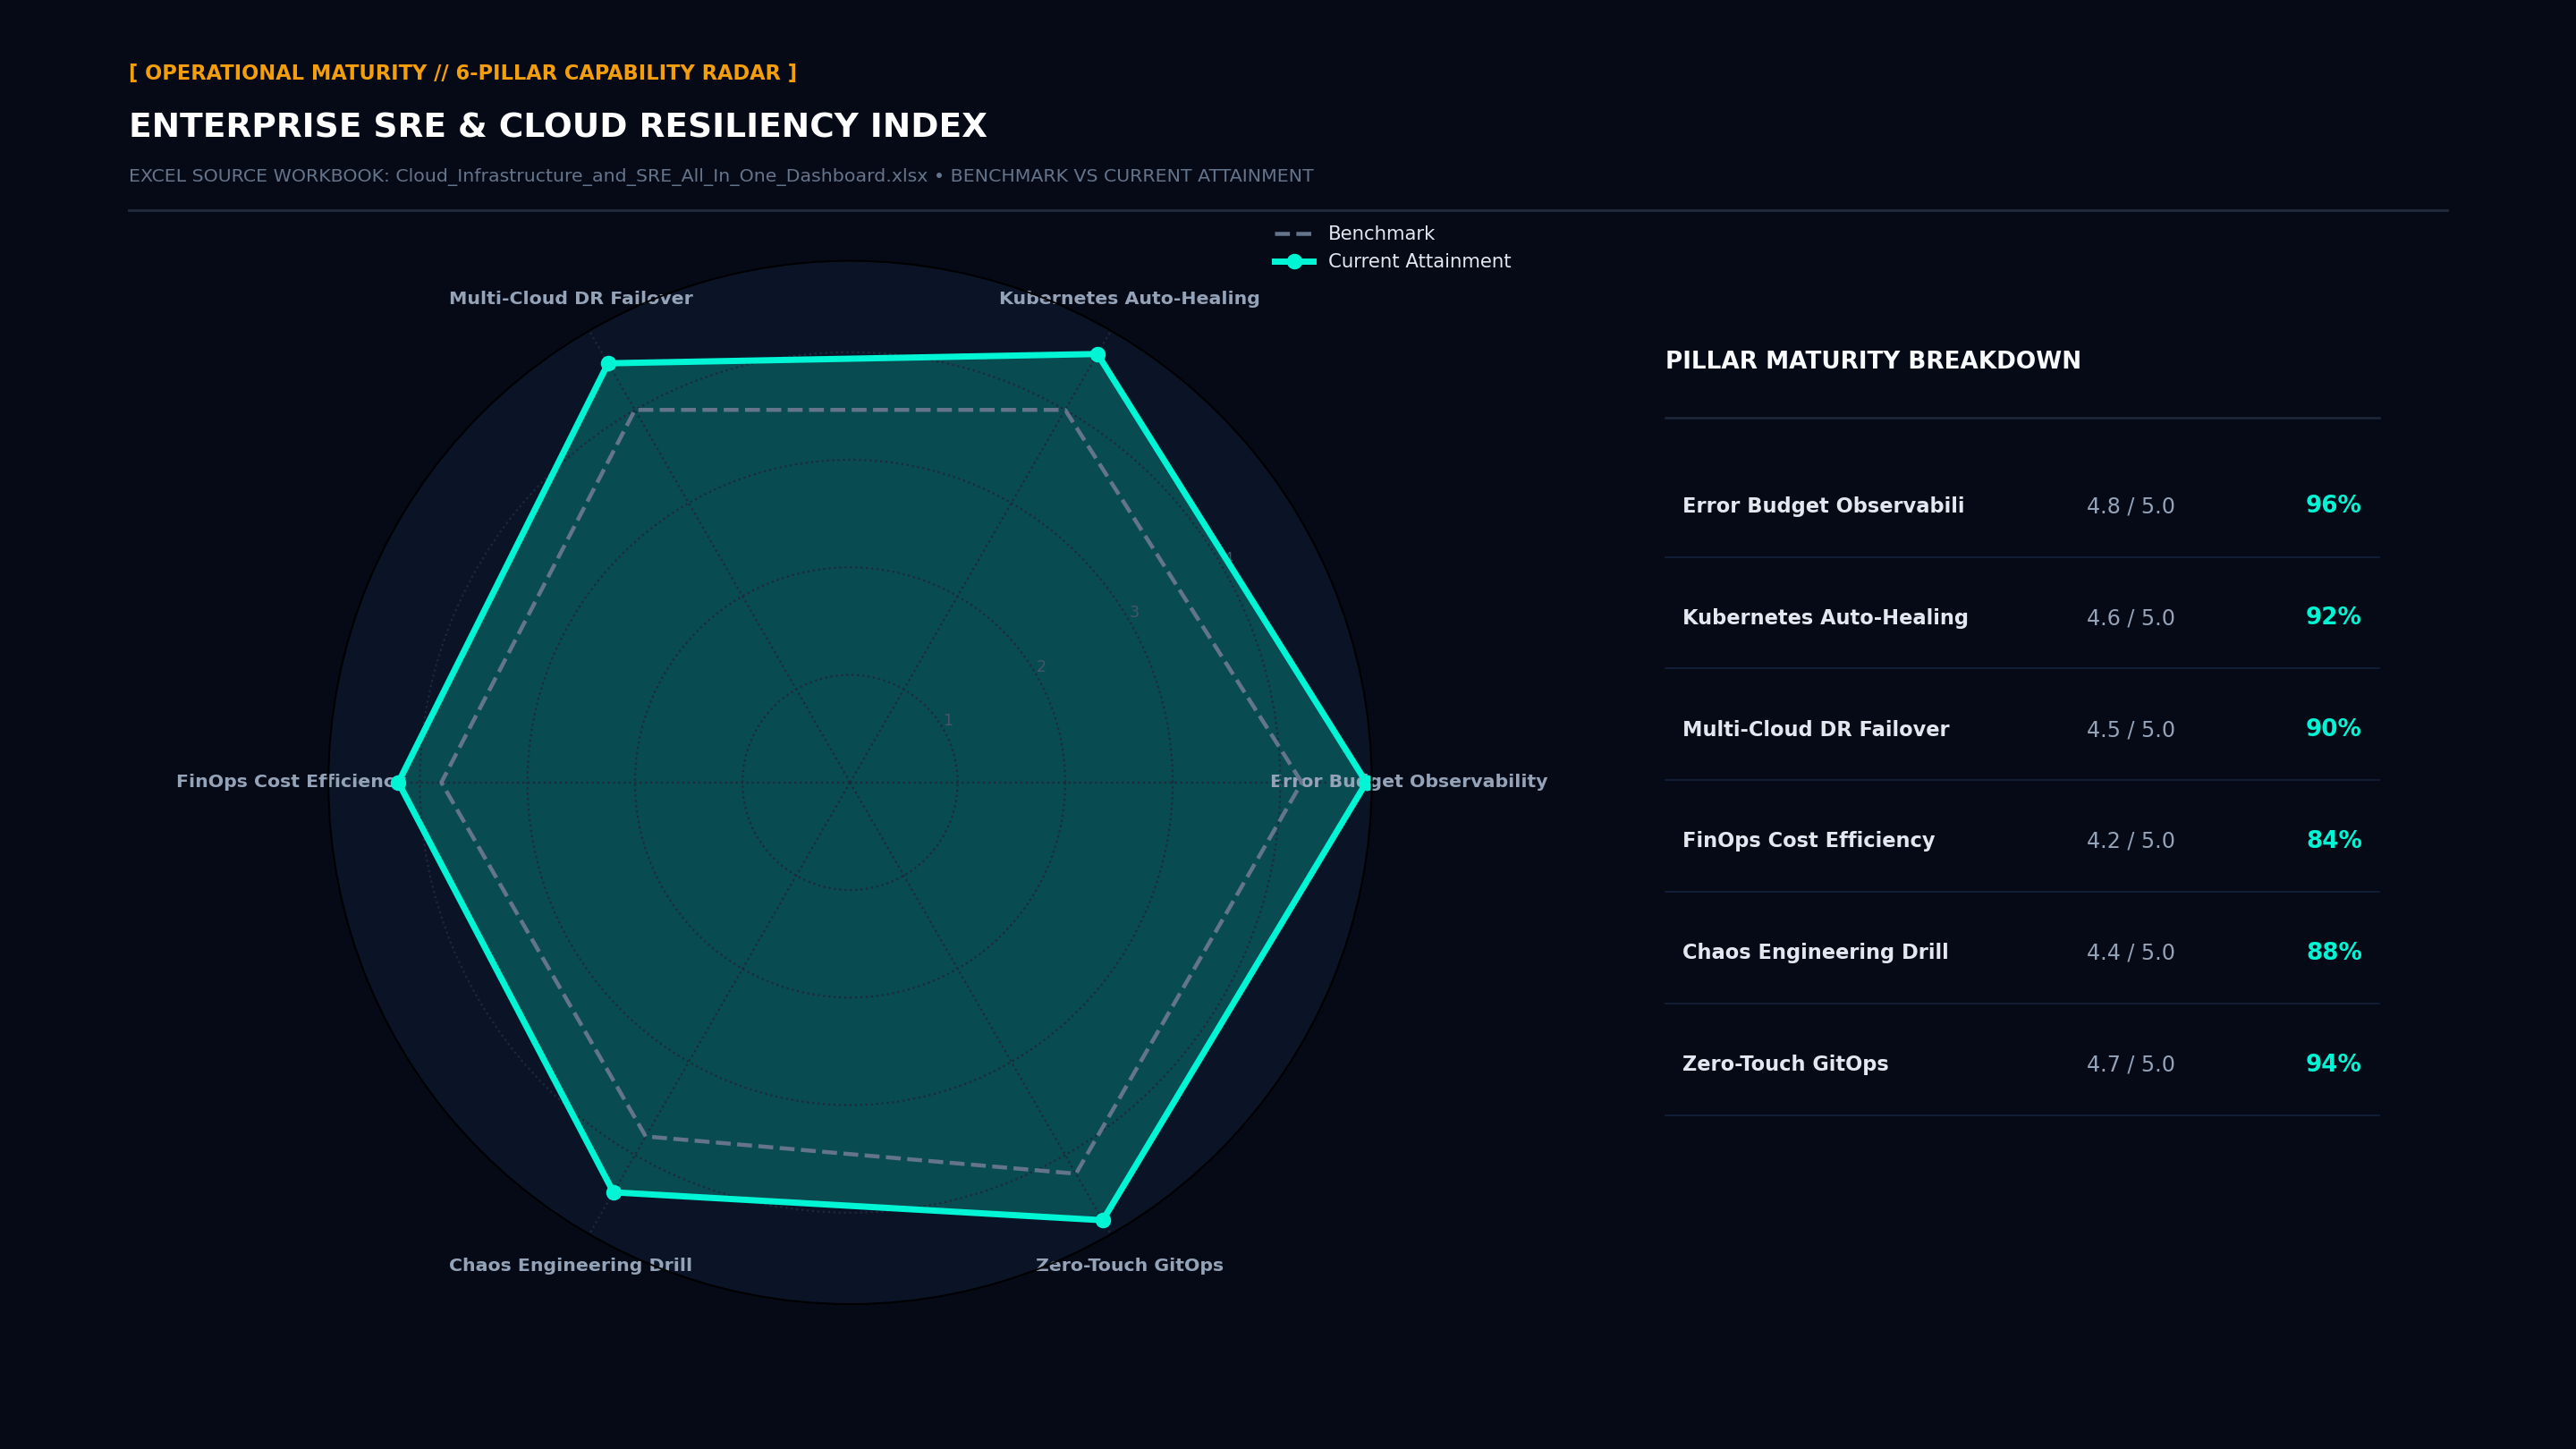Screen dimensions: 2576x1449
Task: Select the Error Budget Observability axis label
Action: 1408,781
